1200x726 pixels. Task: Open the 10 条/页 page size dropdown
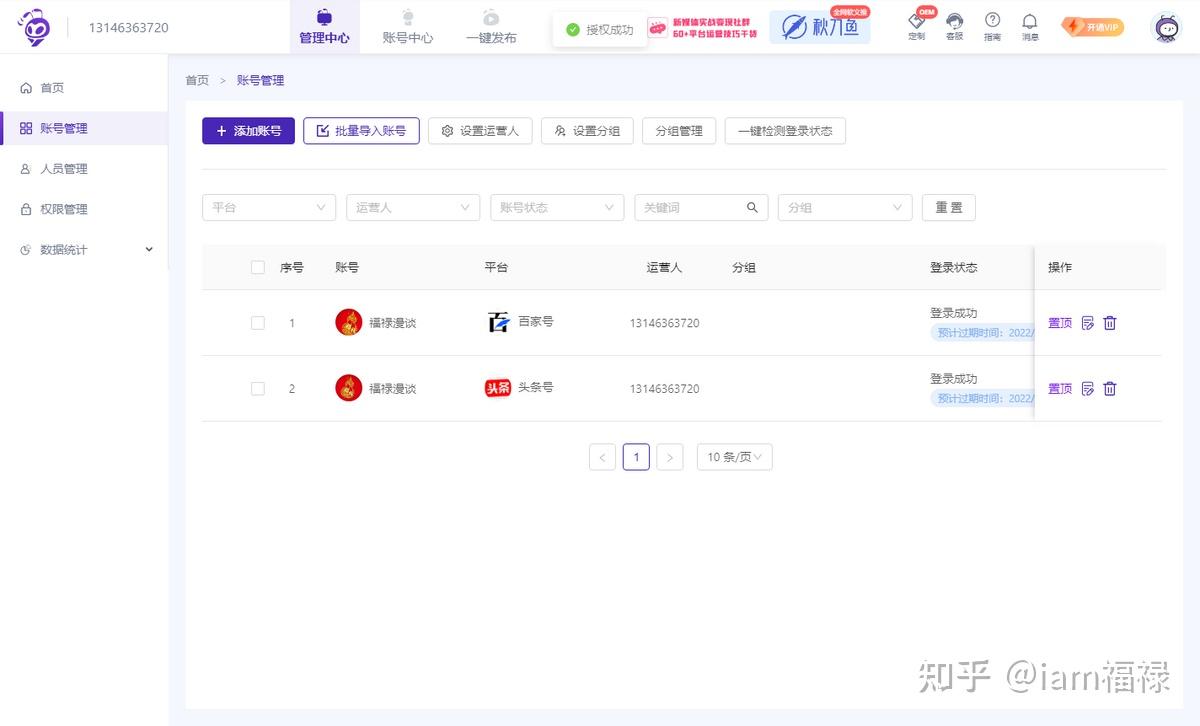click(x=735, y=457)
